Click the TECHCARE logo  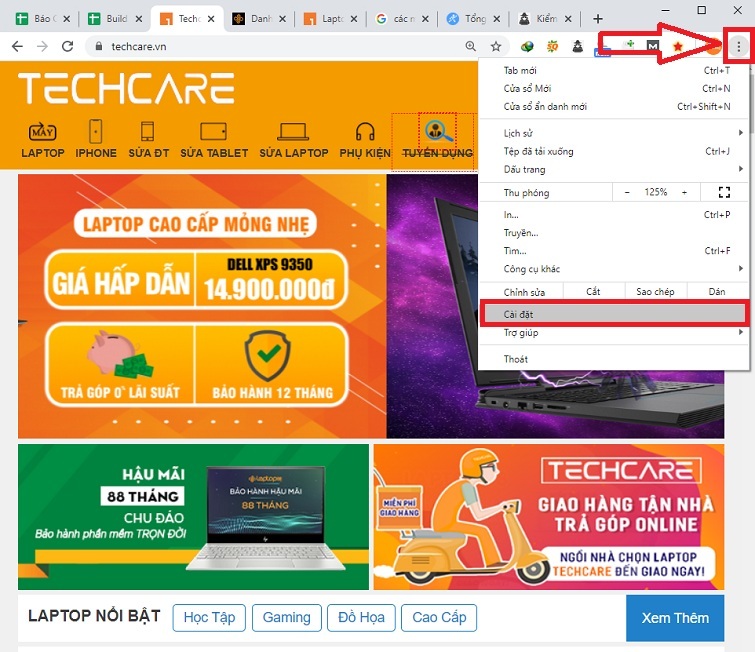tap(127, 88)
